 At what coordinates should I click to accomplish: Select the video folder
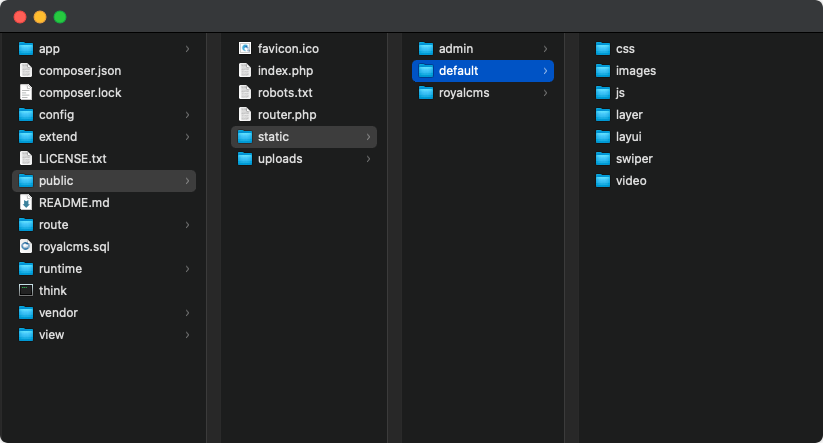tap(630, 180)
